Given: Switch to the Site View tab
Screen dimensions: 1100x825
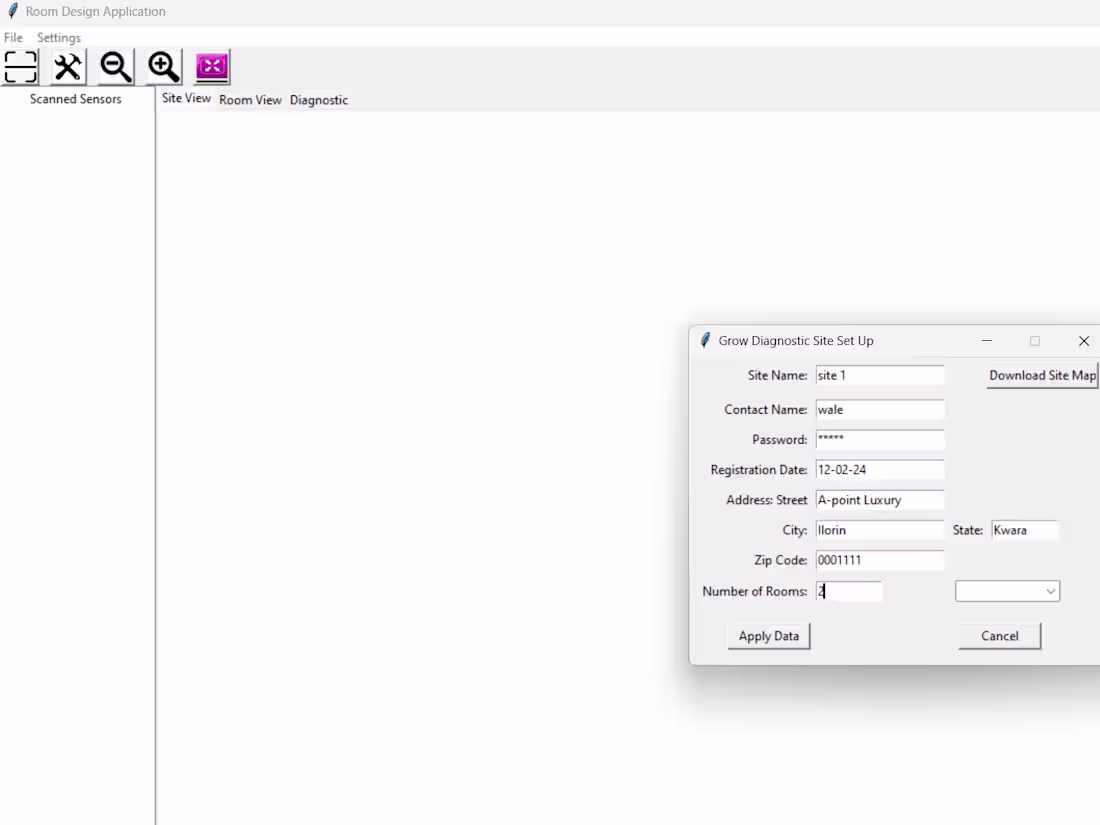Looking at the screenshot, I should tap(186, 98).
